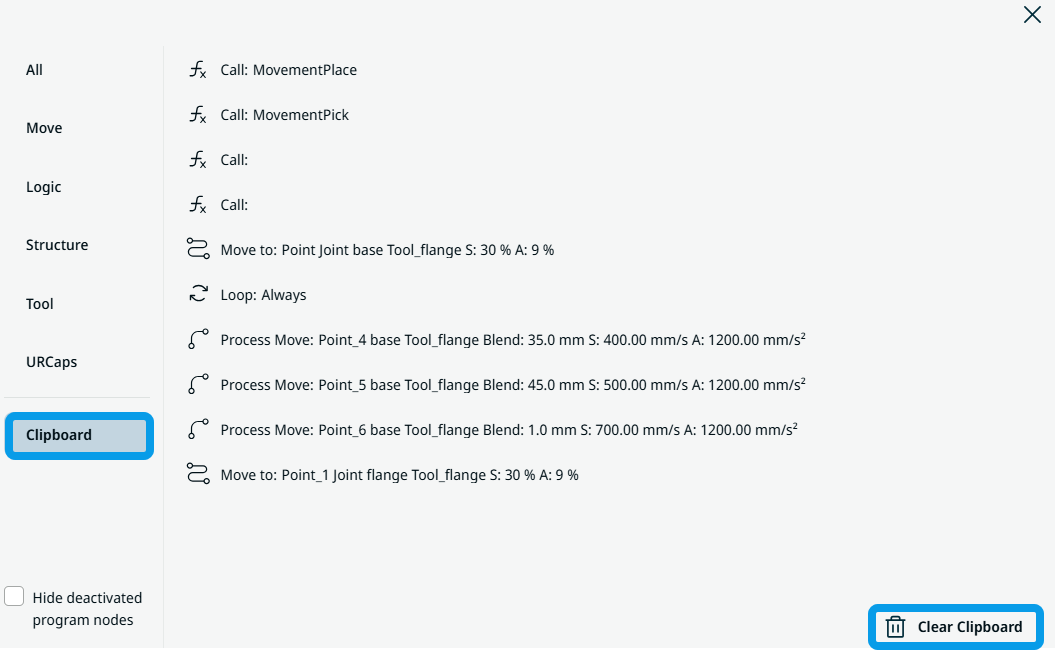Close the node selection dialog
1055x650 pixels.
click(x=1032, y=15)
